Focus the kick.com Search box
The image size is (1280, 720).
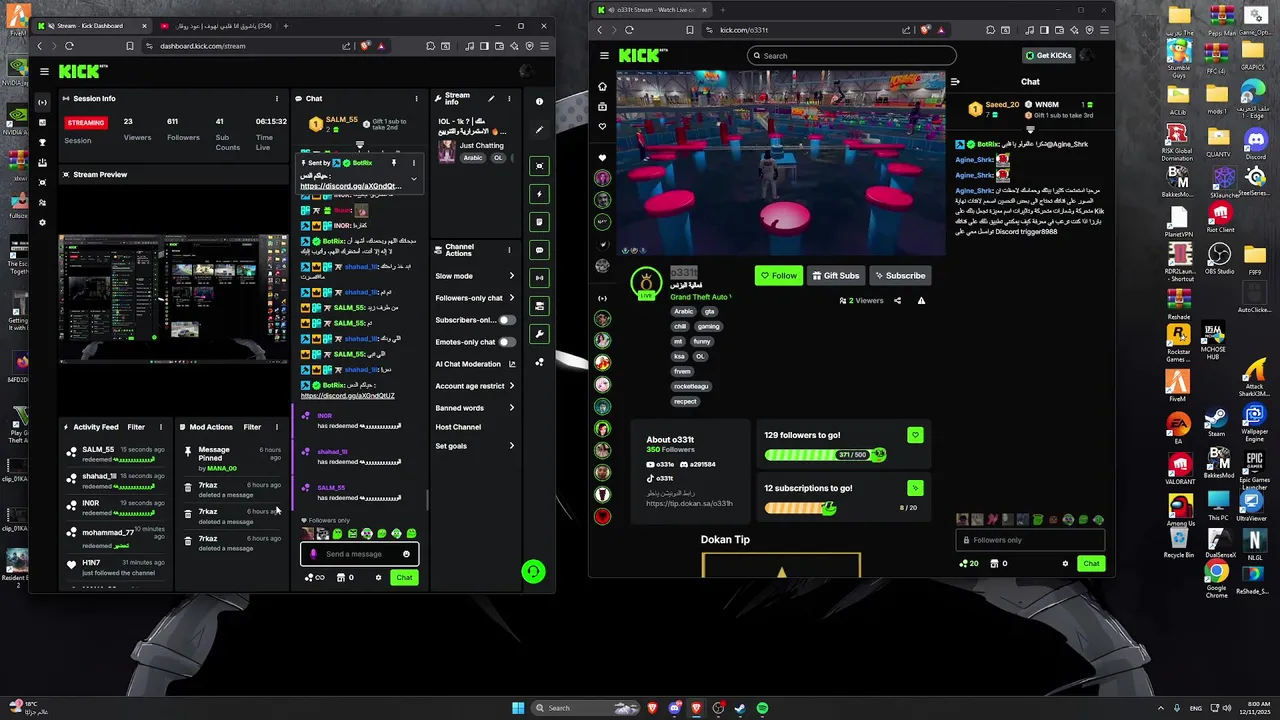[x=851, y=56]
